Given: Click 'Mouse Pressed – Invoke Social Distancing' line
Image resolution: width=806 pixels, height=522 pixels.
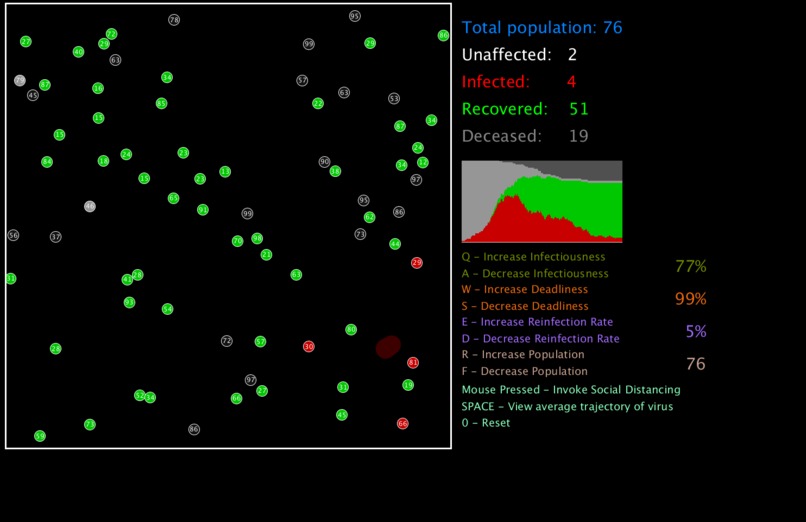Looking at the screenshot, I should pyautogui.click(x=571, y=390).
